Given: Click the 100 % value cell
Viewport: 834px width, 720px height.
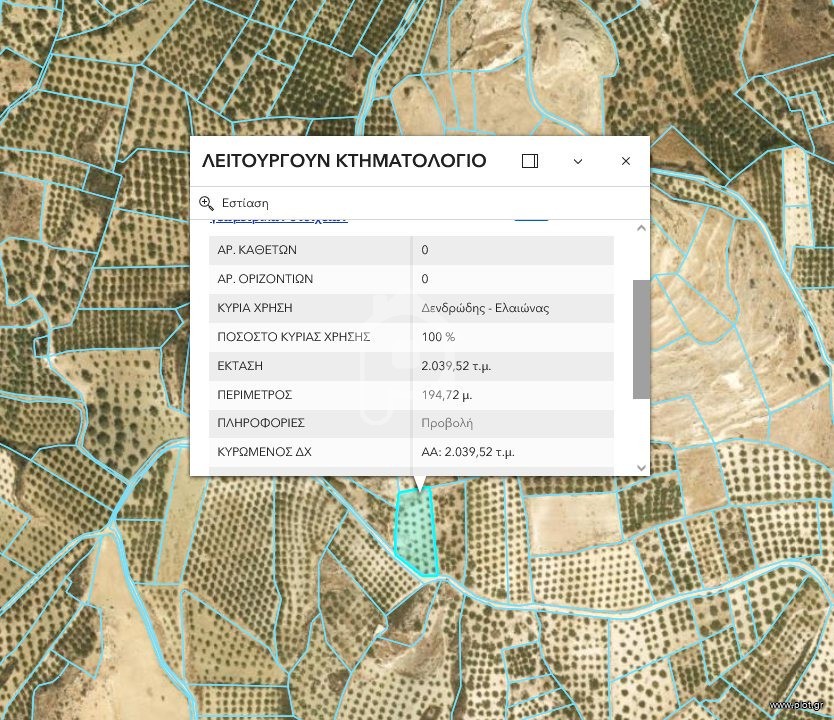Looking at the screenshot, I should click(438, 337).
